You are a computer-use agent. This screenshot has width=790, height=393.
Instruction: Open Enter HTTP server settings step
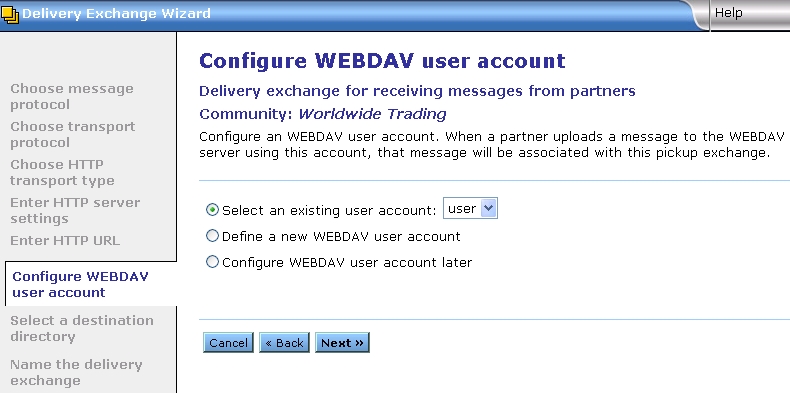click(75, 210)
